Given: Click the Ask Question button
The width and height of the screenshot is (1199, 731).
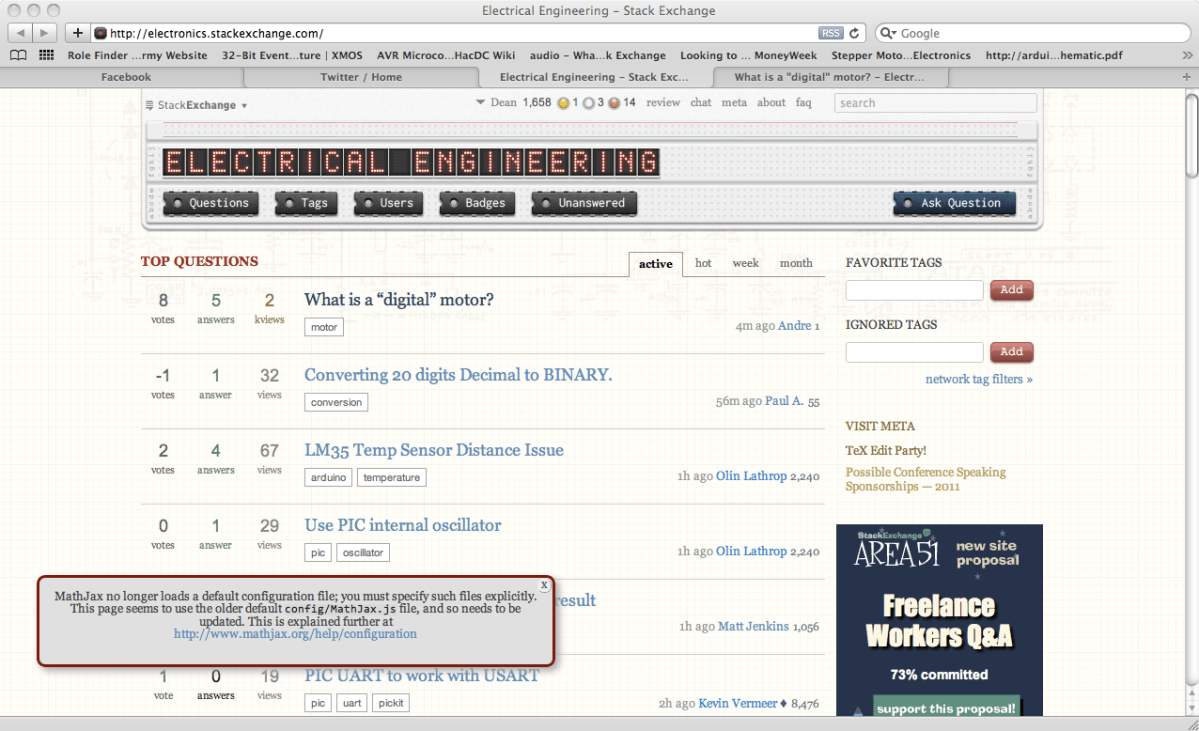Looking at the screenshot, I should (x=954, y=203).
